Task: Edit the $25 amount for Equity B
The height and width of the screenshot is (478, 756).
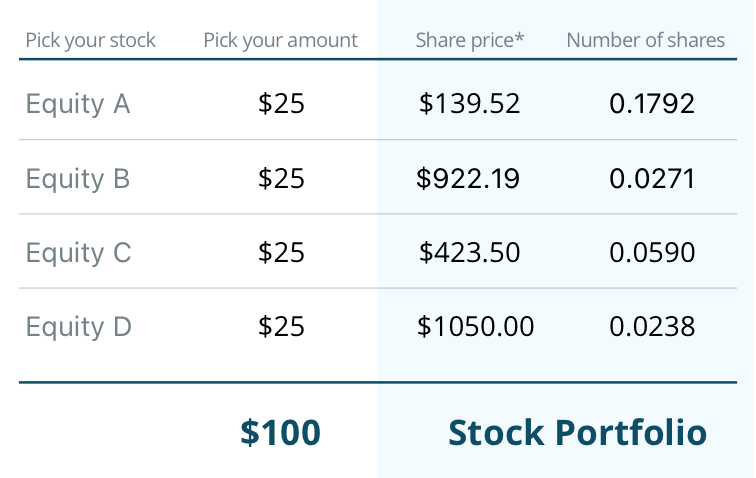Action: point(281,178)
